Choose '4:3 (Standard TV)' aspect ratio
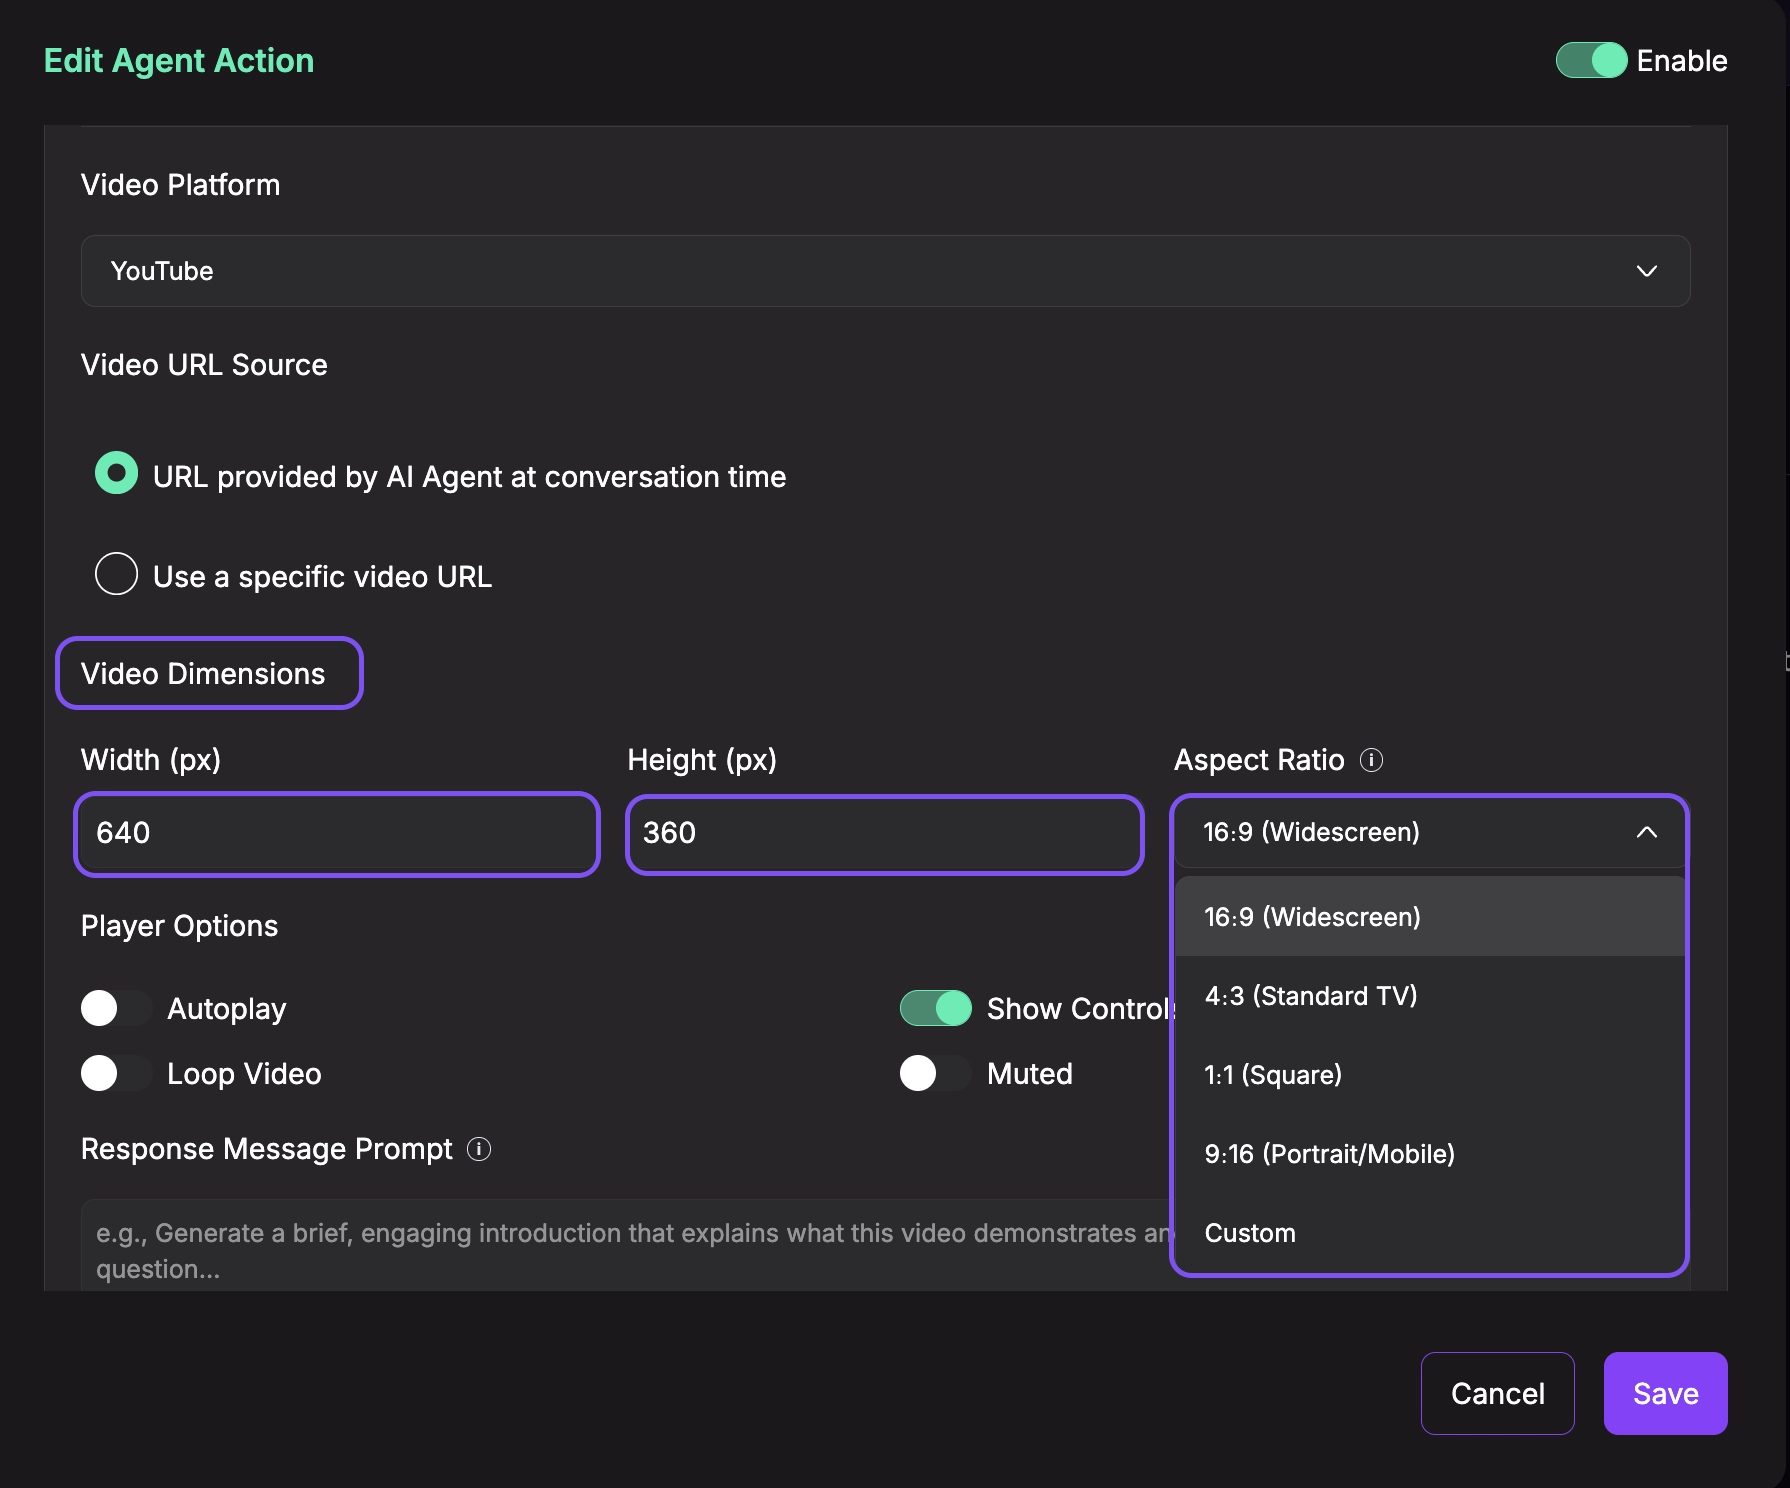 click(x=1311, y=995)
